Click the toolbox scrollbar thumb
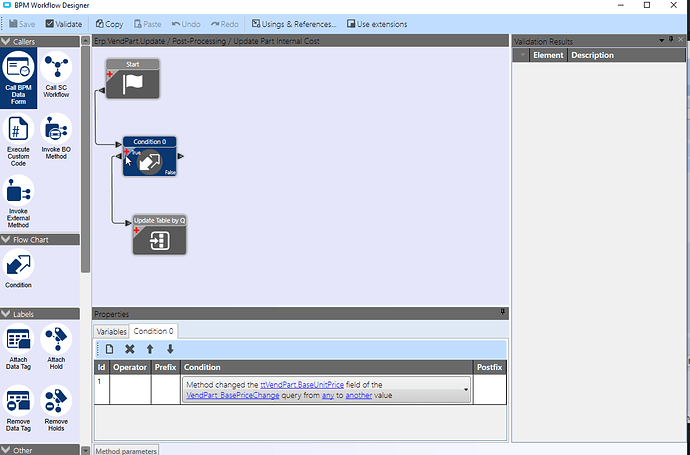 pos(85,158)
